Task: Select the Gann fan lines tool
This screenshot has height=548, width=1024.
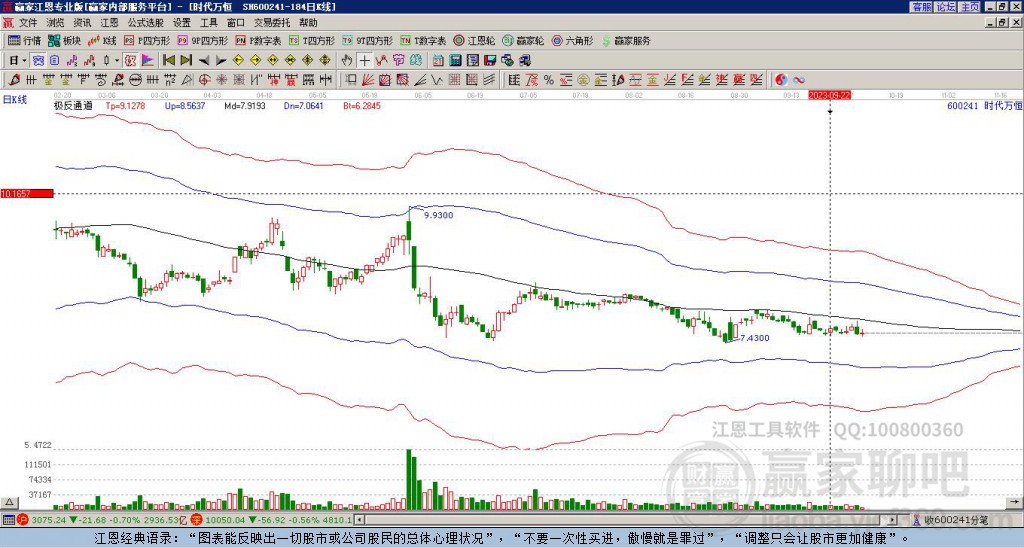Action: (368, 80)
